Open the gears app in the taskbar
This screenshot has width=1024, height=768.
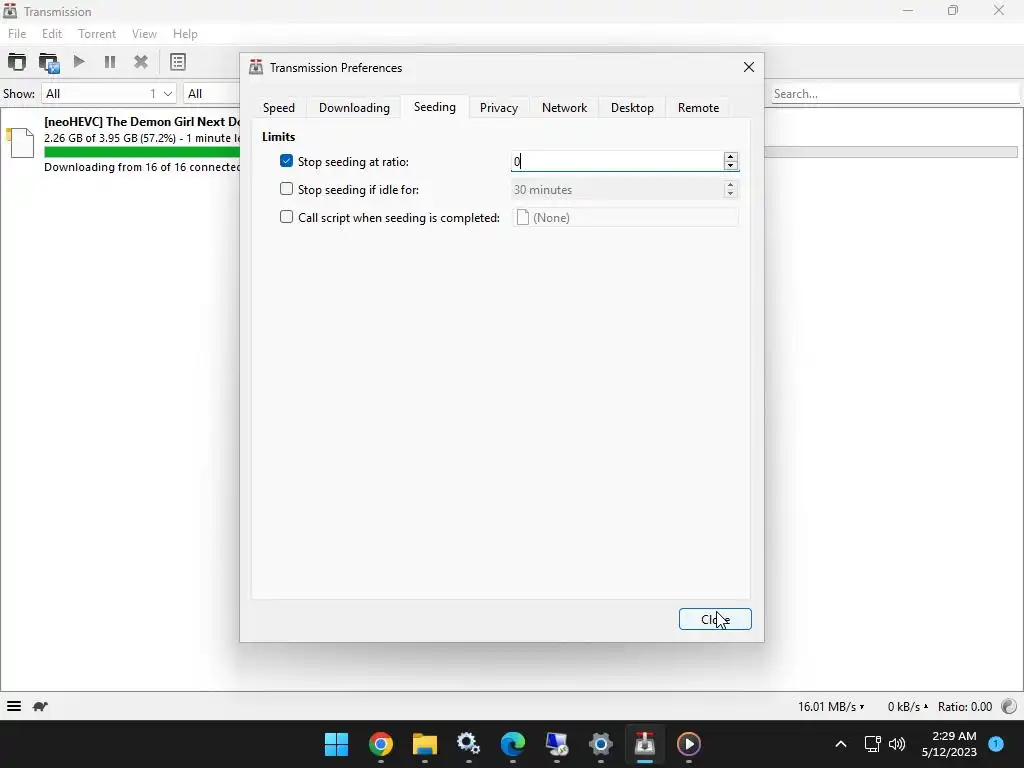(468, 744)
